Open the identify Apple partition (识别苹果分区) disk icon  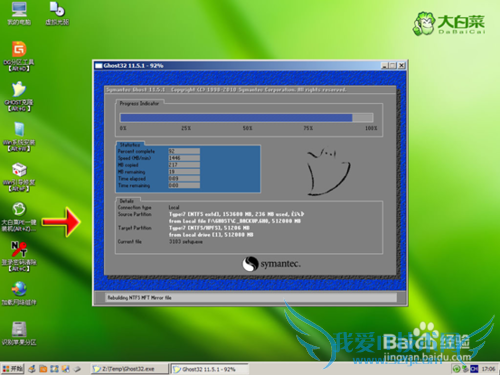click(19, 333)
